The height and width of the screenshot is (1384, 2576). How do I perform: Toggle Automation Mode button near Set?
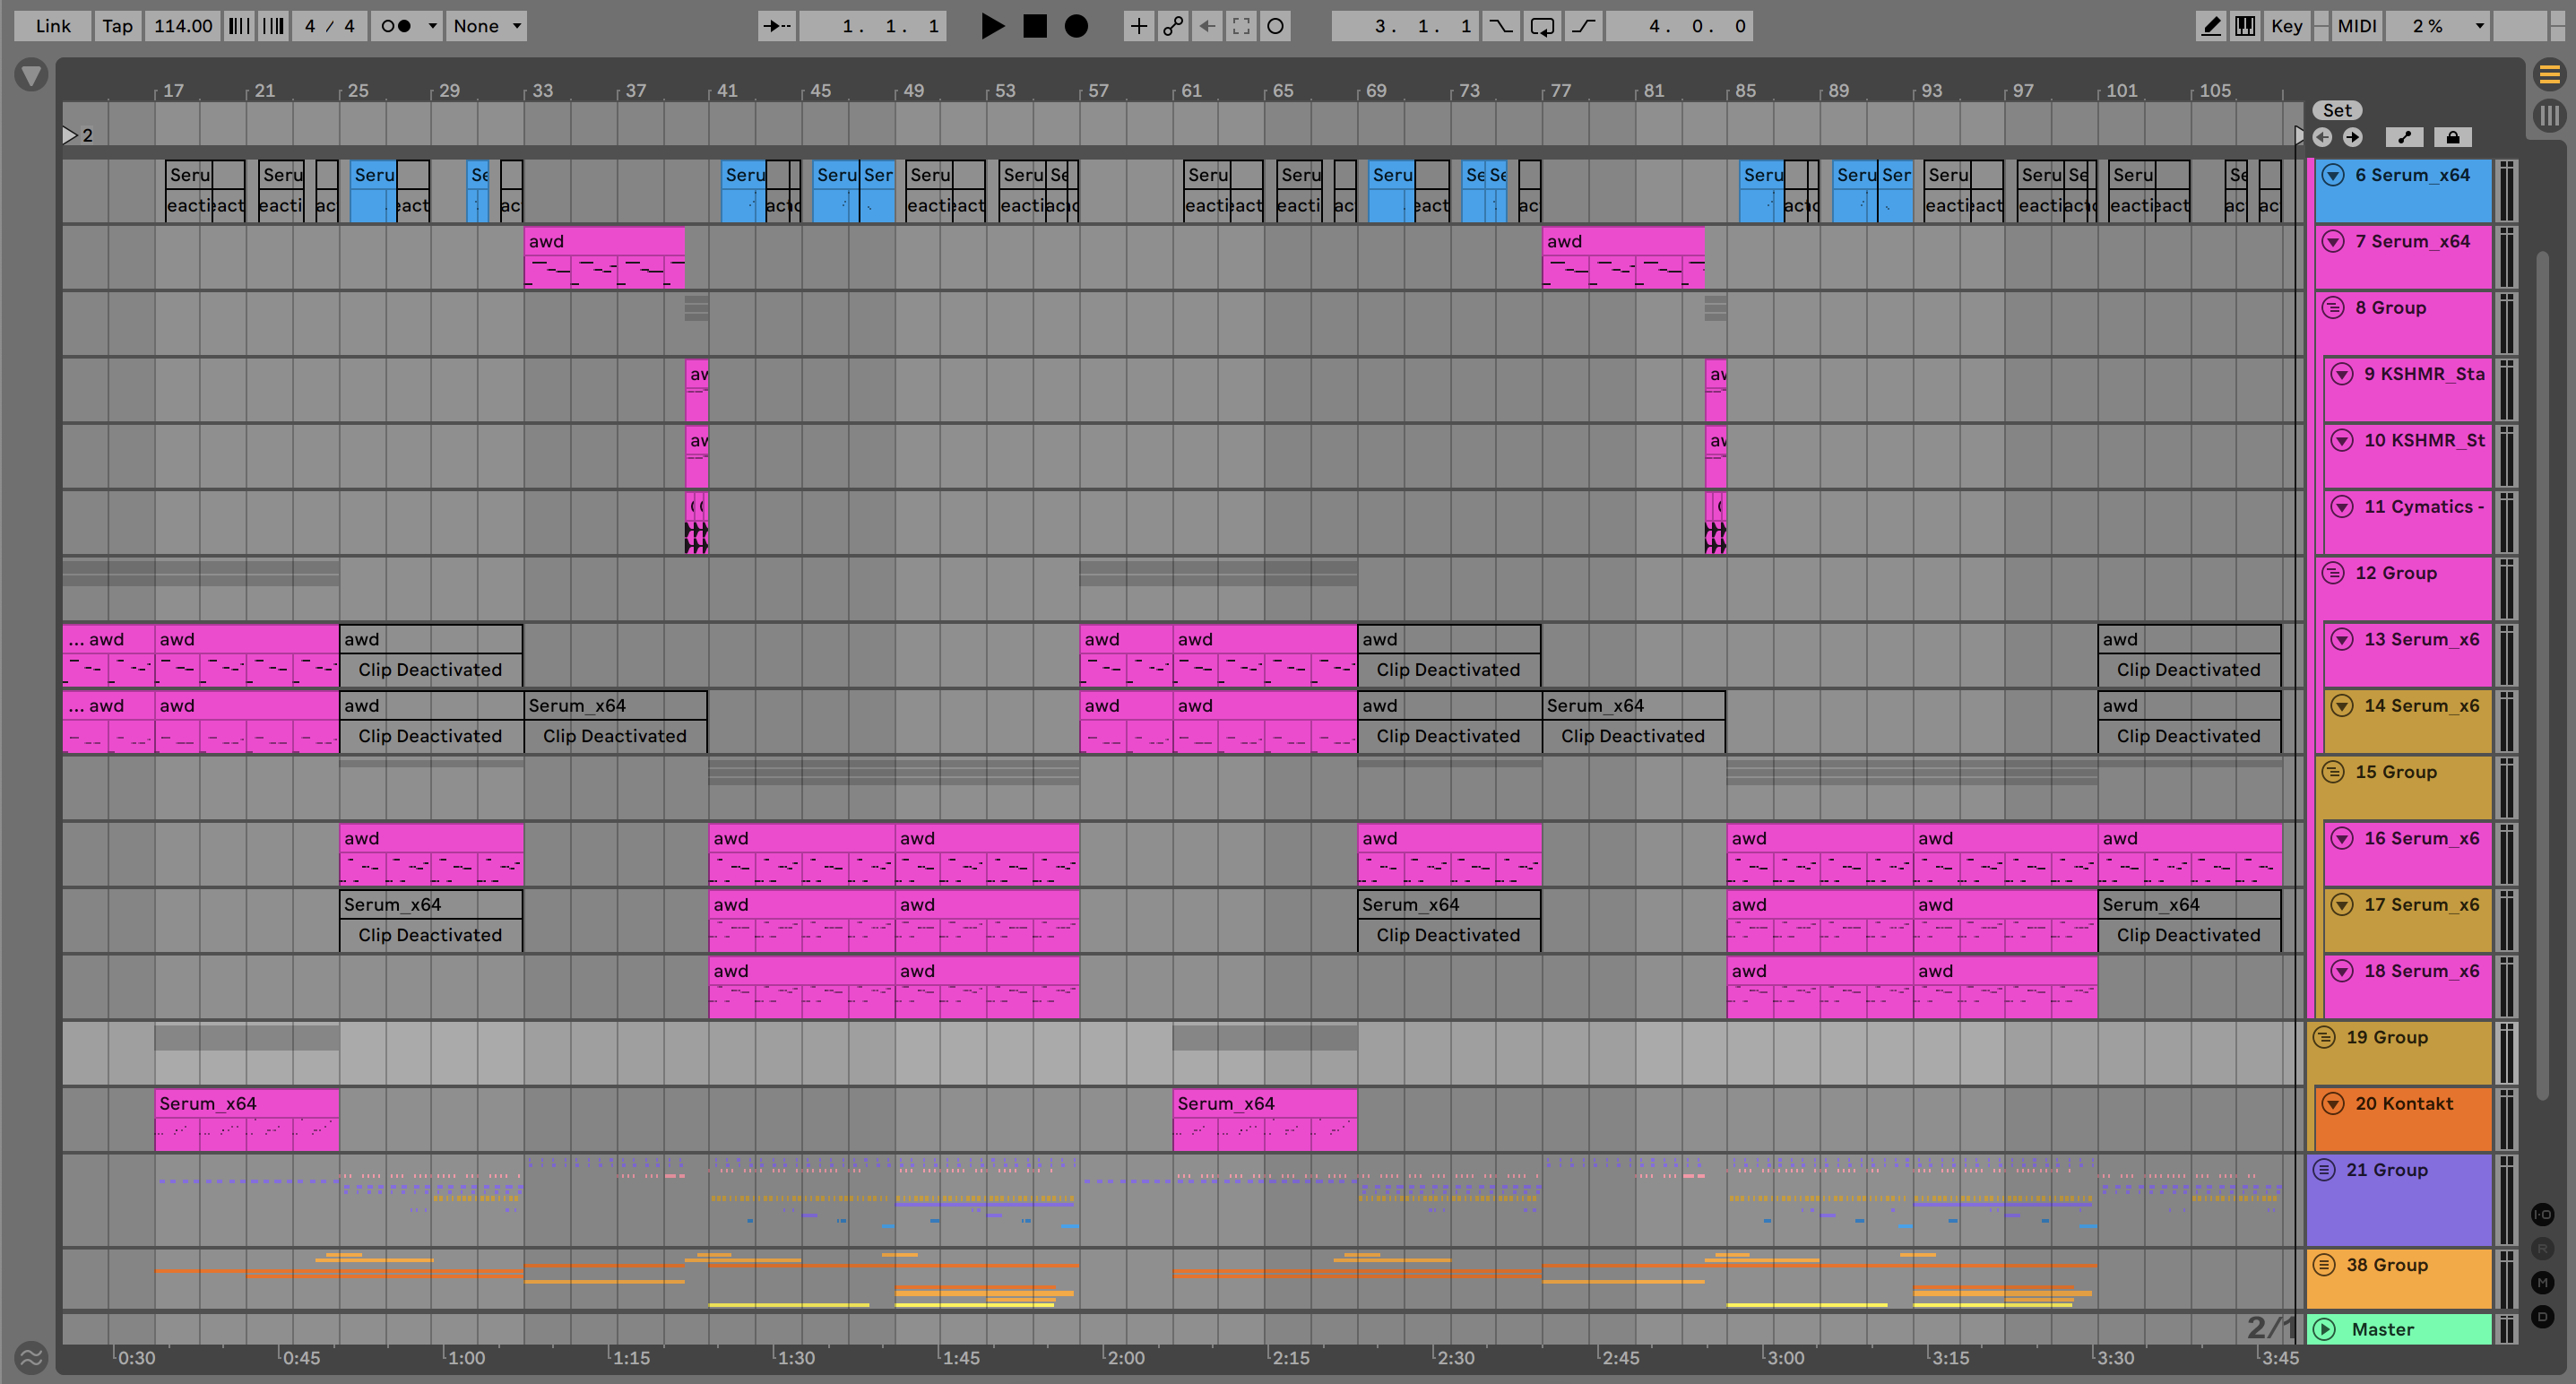tap(2404, 137)
